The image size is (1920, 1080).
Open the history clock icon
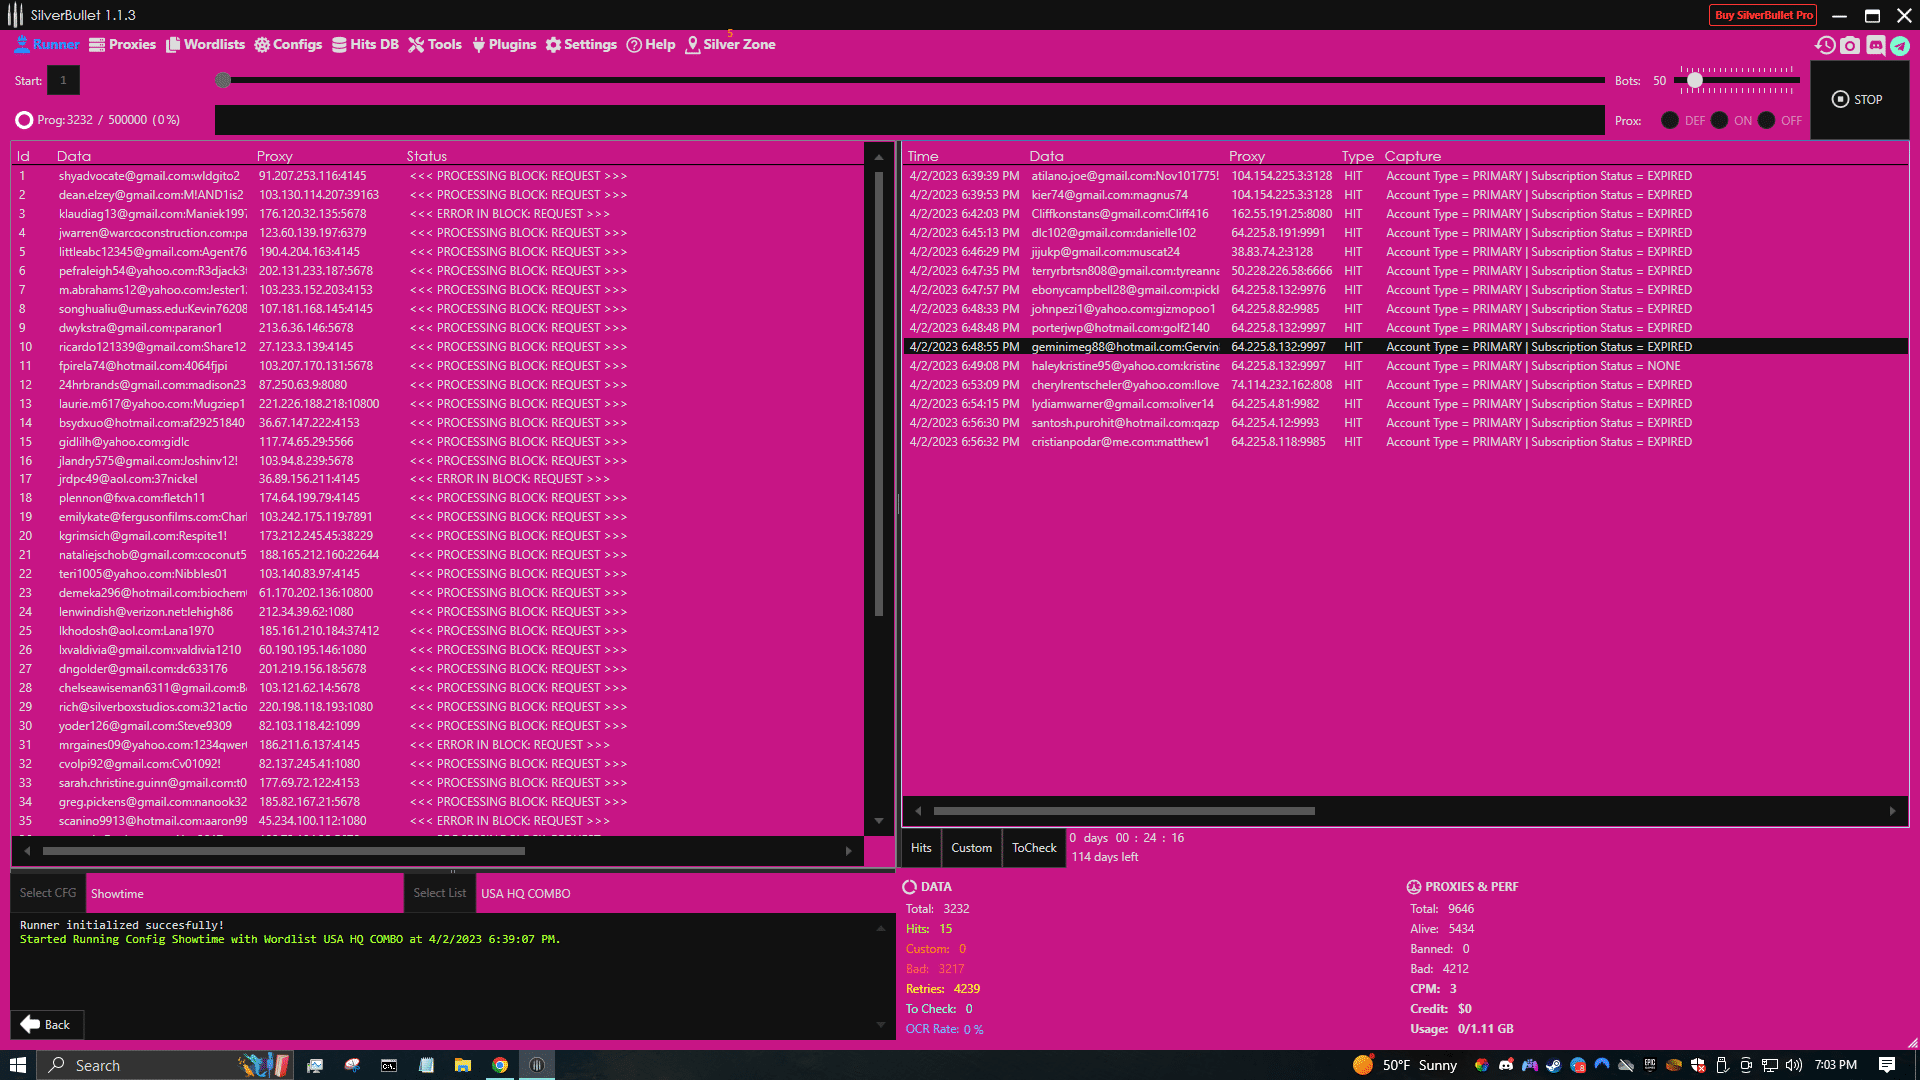click(1825, 45)
